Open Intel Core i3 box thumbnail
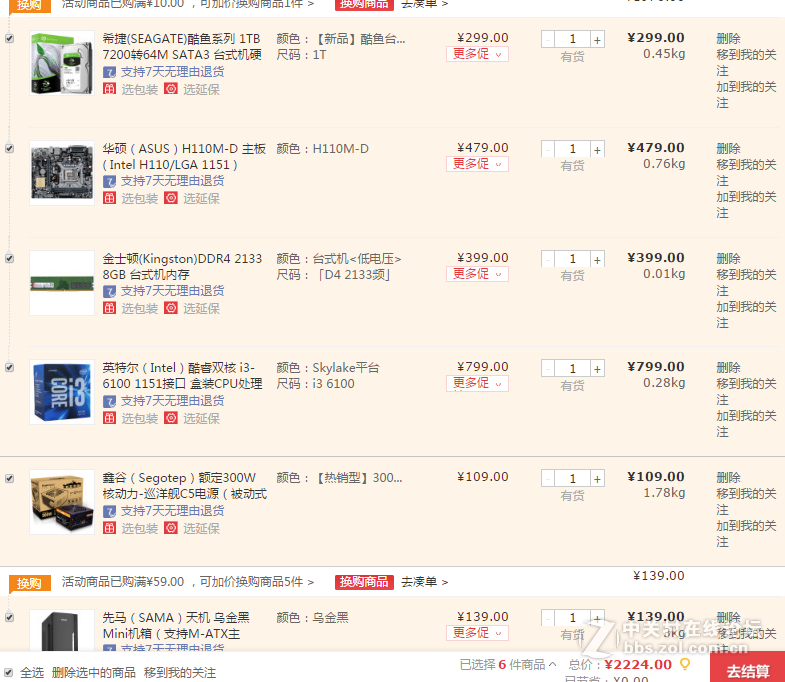The width and height of the screenshot is (785, 682). [x=62, y=392]
